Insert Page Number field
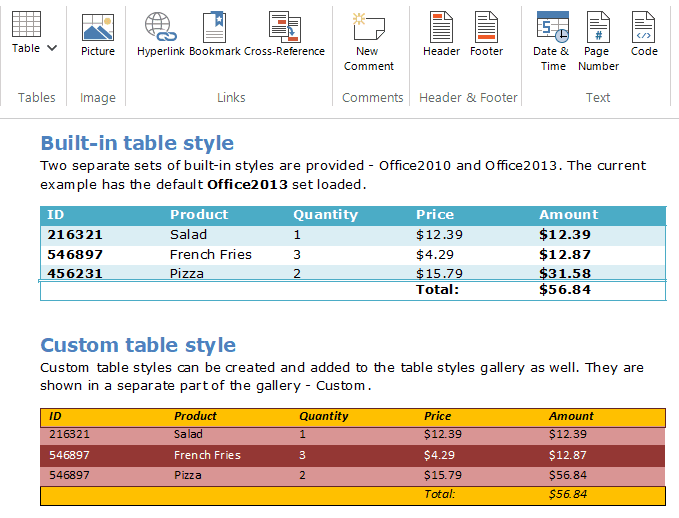Screen dimensions: 679x518 click(598, 42)
